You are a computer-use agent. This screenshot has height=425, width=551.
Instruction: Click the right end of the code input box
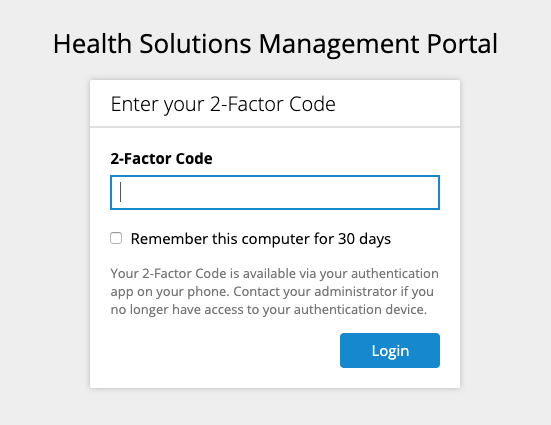(430, 192)
